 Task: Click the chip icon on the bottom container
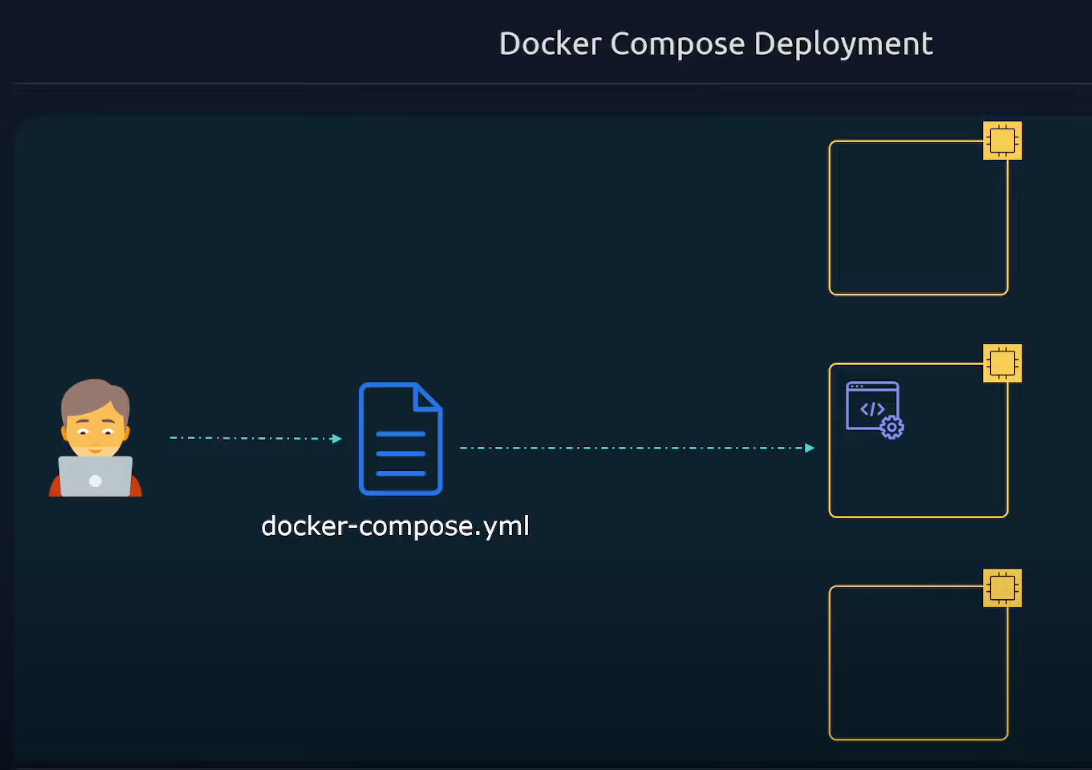(x=1001, y=588)
